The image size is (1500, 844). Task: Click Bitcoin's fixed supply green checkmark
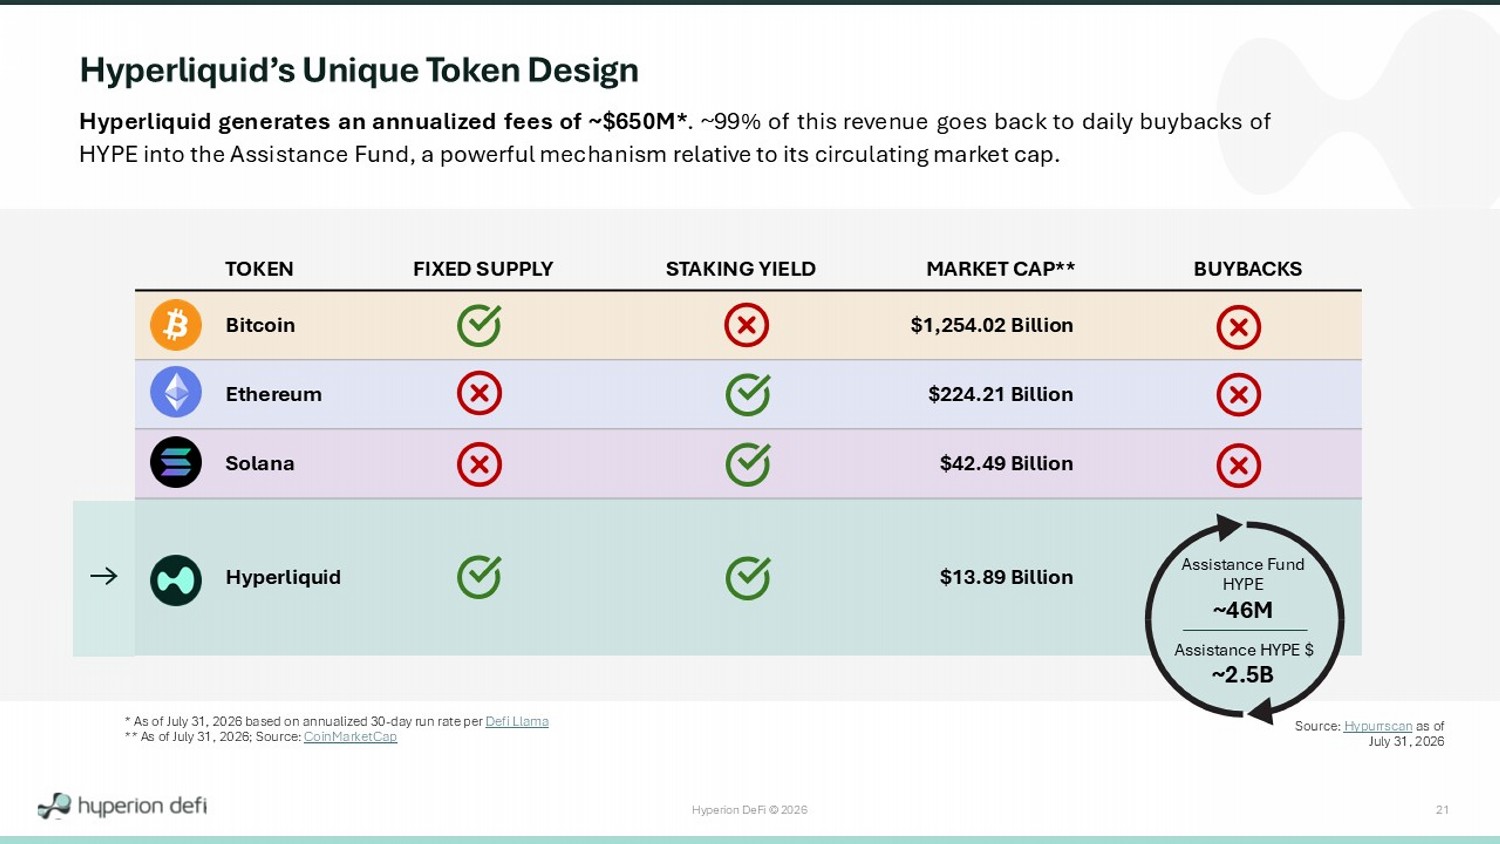(479, 326)
